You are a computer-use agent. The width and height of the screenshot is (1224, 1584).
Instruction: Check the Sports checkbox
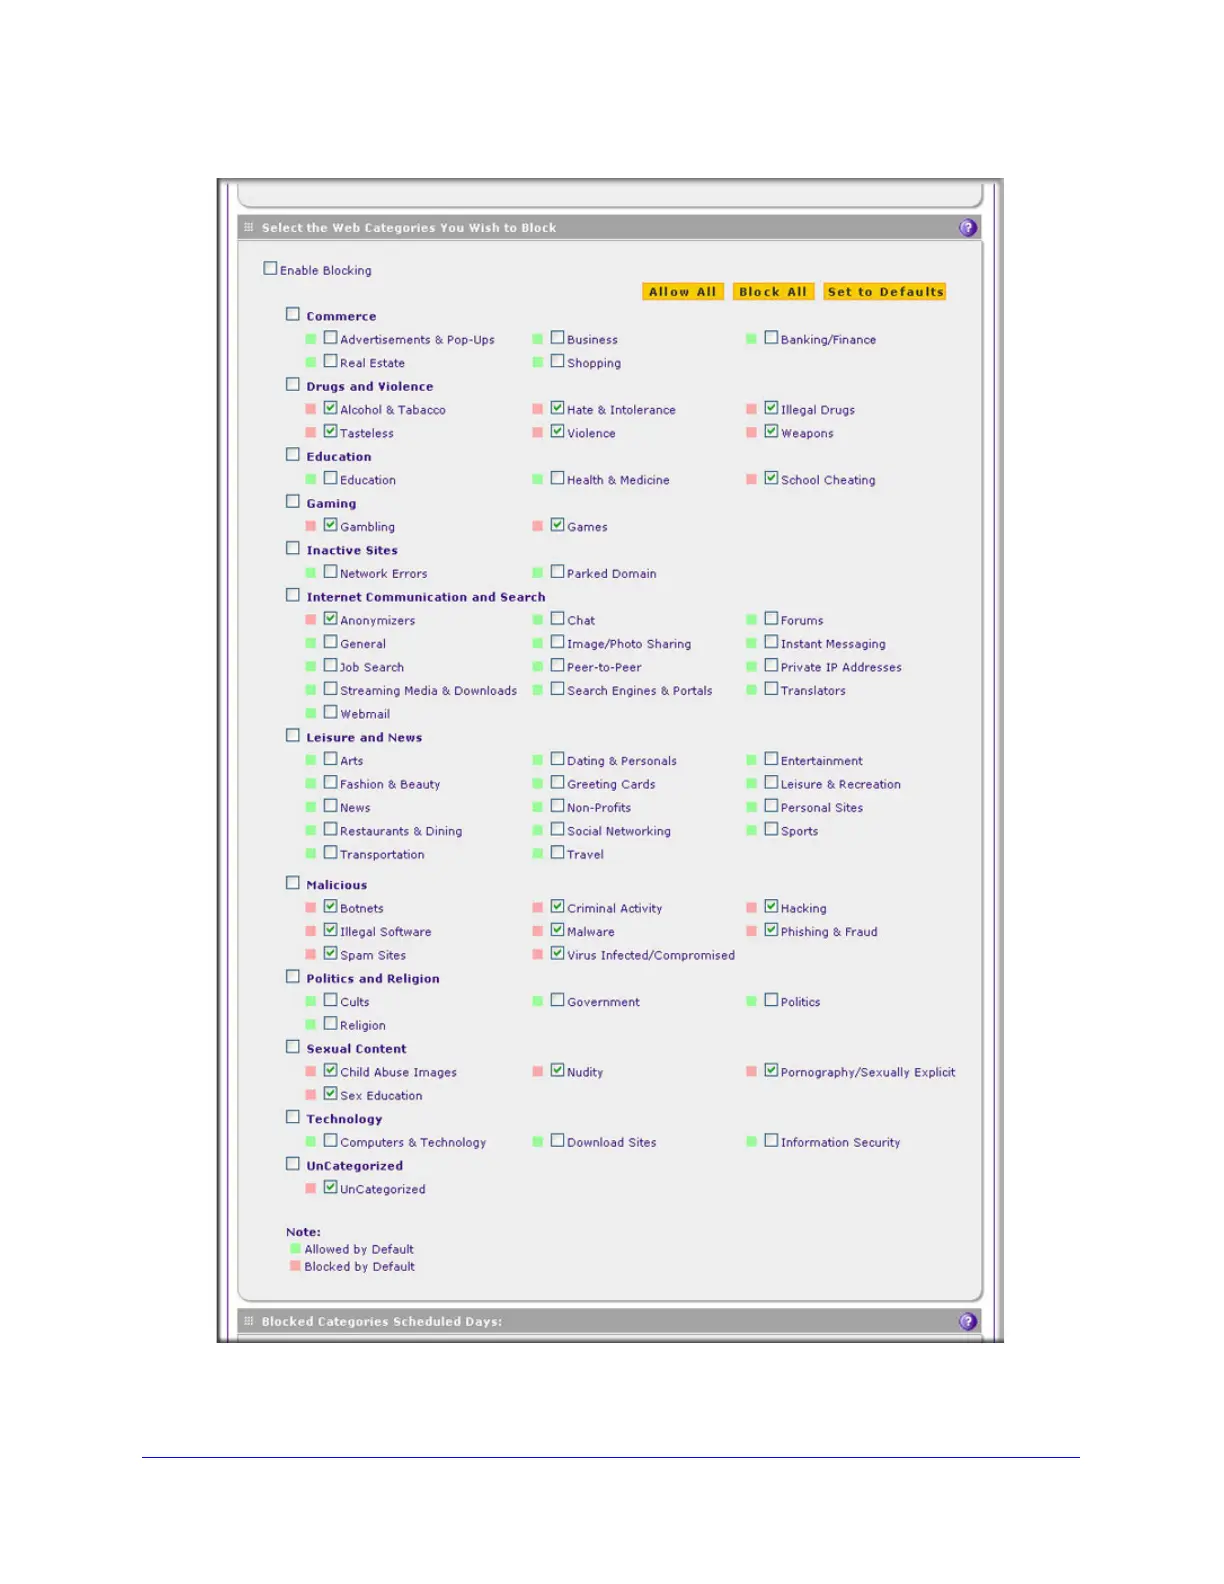pyautogui.click(x=771, y=829)
